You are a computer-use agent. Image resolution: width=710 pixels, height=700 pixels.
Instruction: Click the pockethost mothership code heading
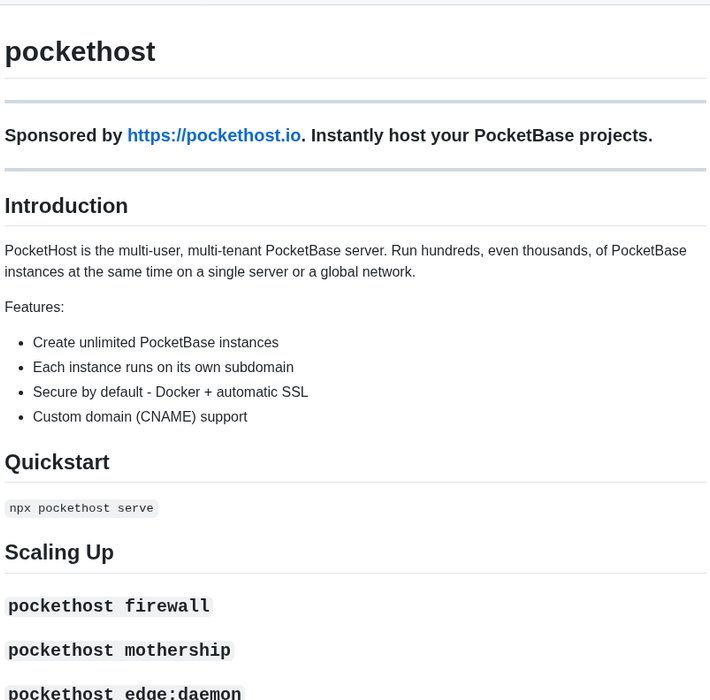120,650
